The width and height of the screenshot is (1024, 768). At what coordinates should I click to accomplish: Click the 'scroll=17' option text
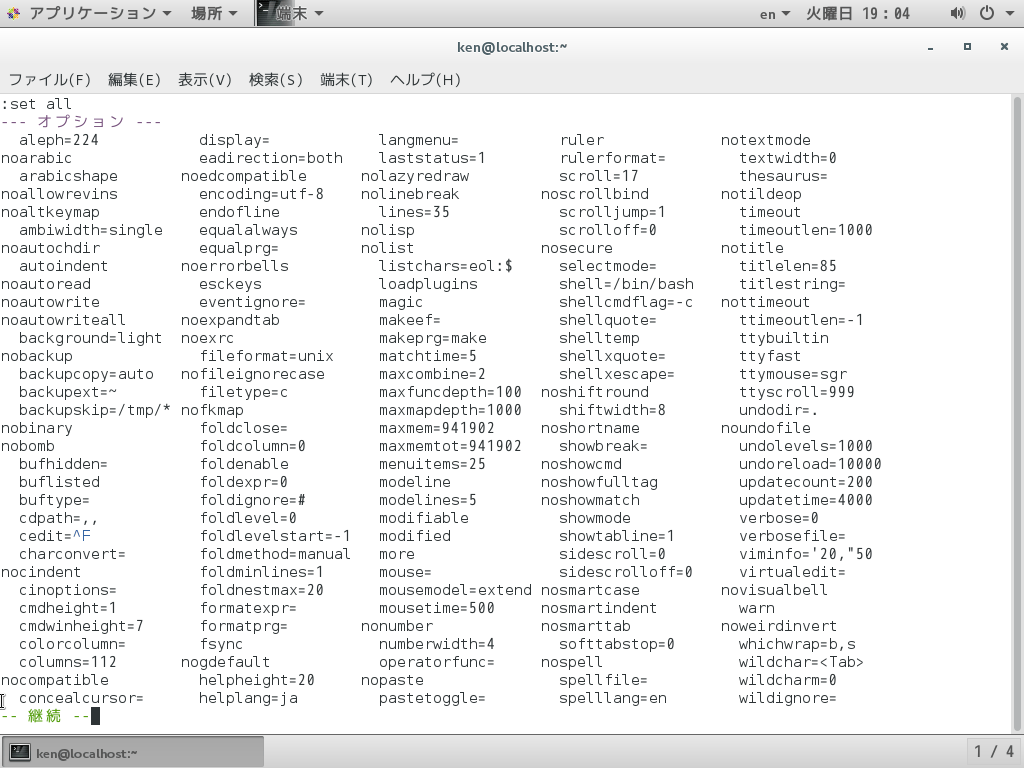click(599, 176)
